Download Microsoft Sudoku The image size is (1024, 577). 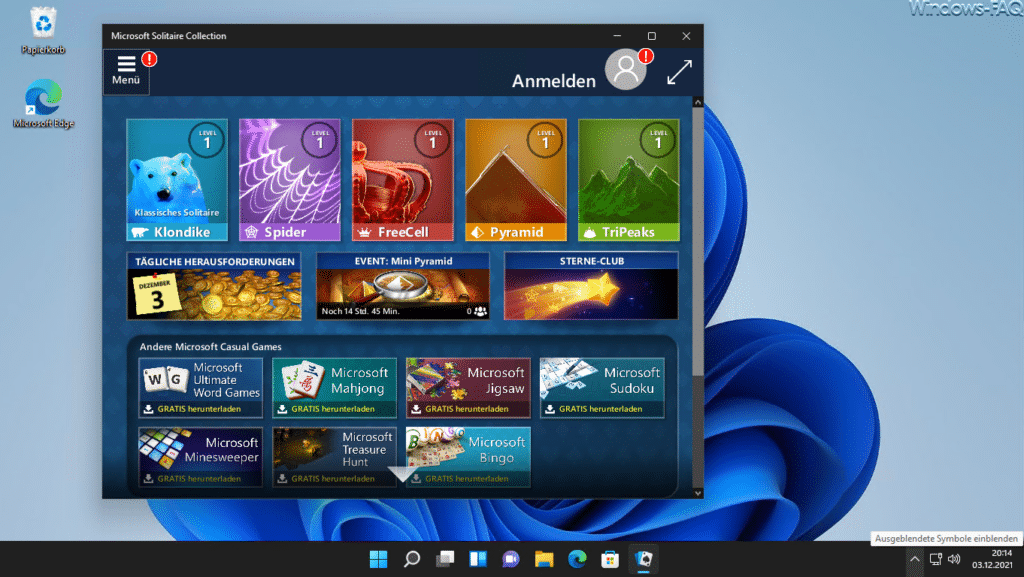click(x=602, y=388)
